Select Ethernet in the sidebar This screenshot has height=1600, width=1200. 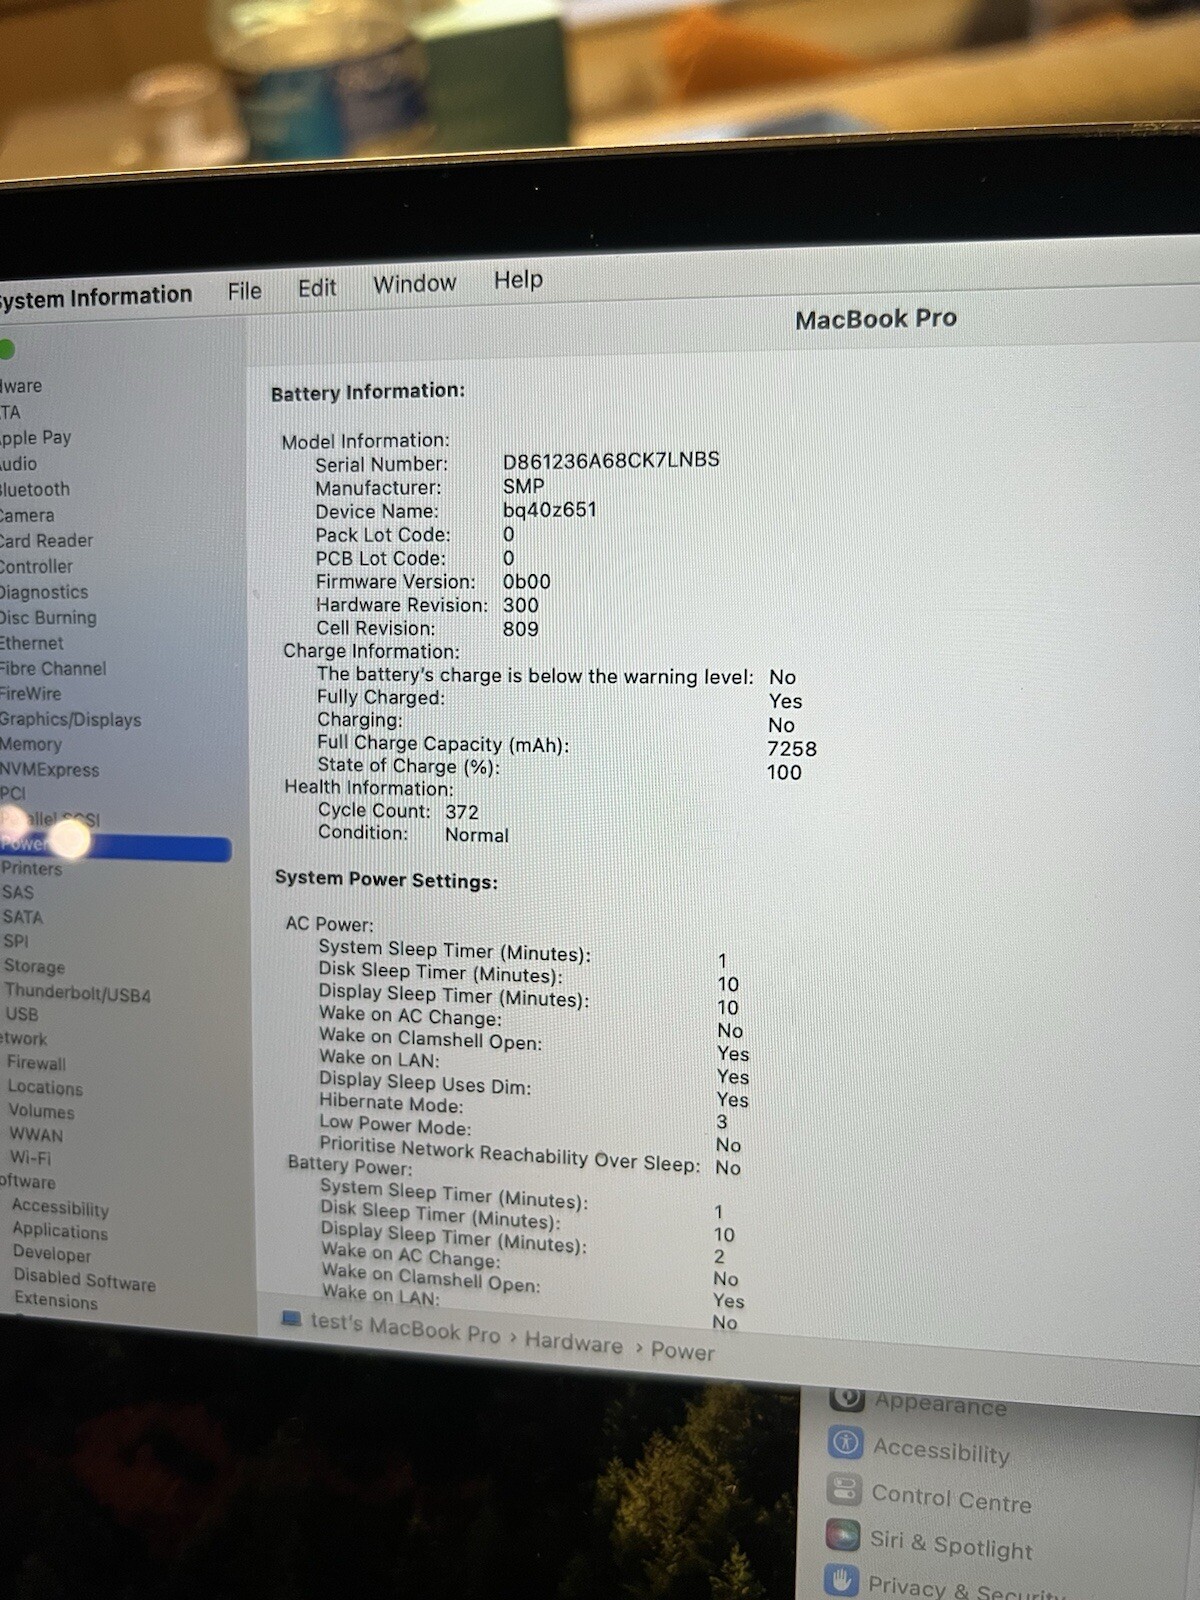(x=31, y=643)
